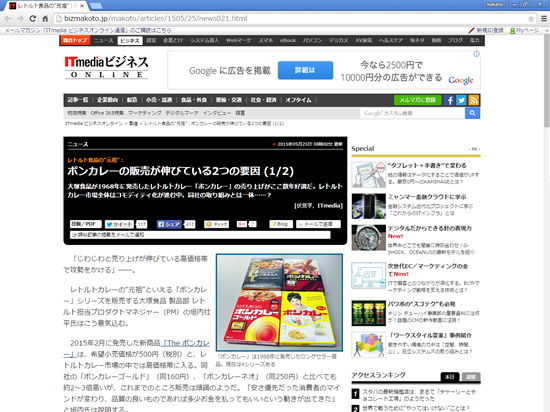Screen dimensions: 550x412
Task: Select the ビジネス tab in top bar
Action: point(130,41)
